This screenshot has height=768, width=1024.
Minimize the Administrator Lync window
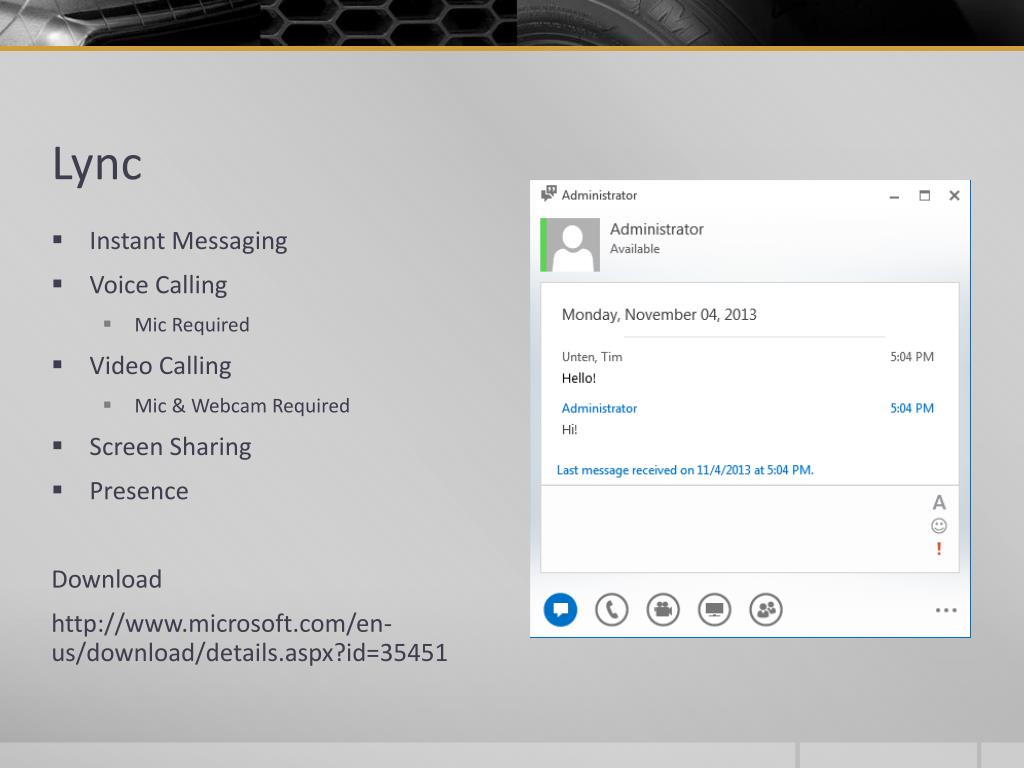point(894,196)
